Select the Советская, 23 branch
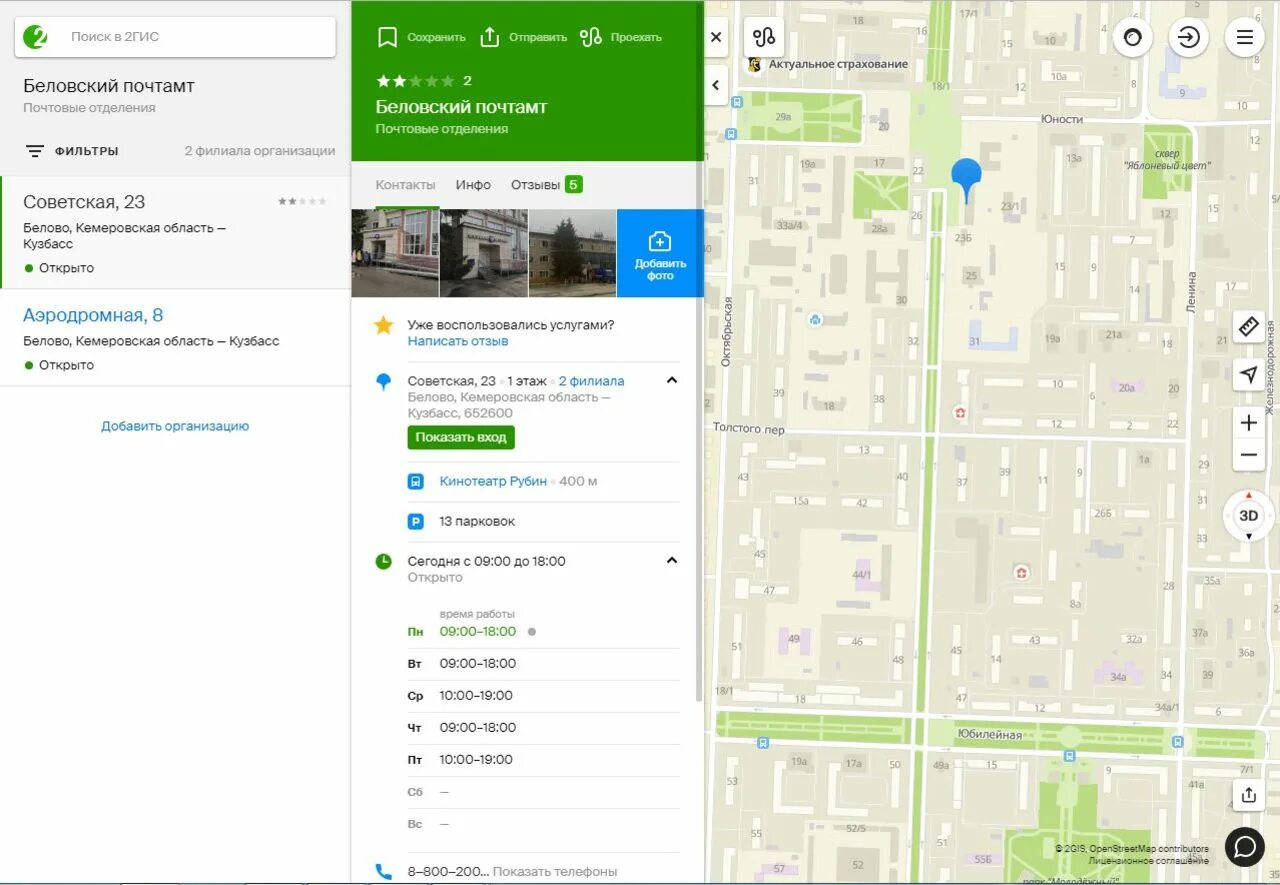The width and height of the screenshot is (1280, 885). pyautogui.click(x=175, y=233)
